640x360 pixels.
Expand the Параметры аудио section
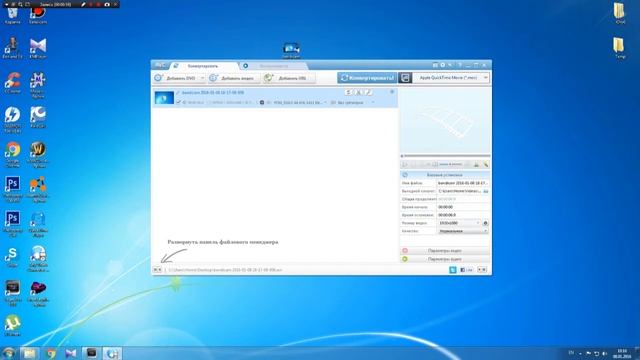[445, 259]
